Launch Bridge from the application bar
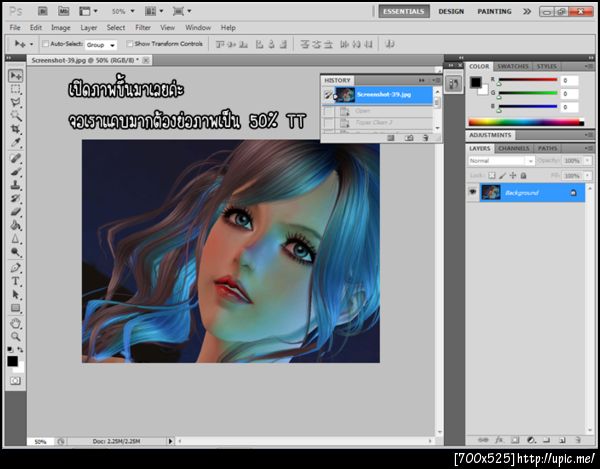Screen dimensions: 600x469 click(42, 11)
